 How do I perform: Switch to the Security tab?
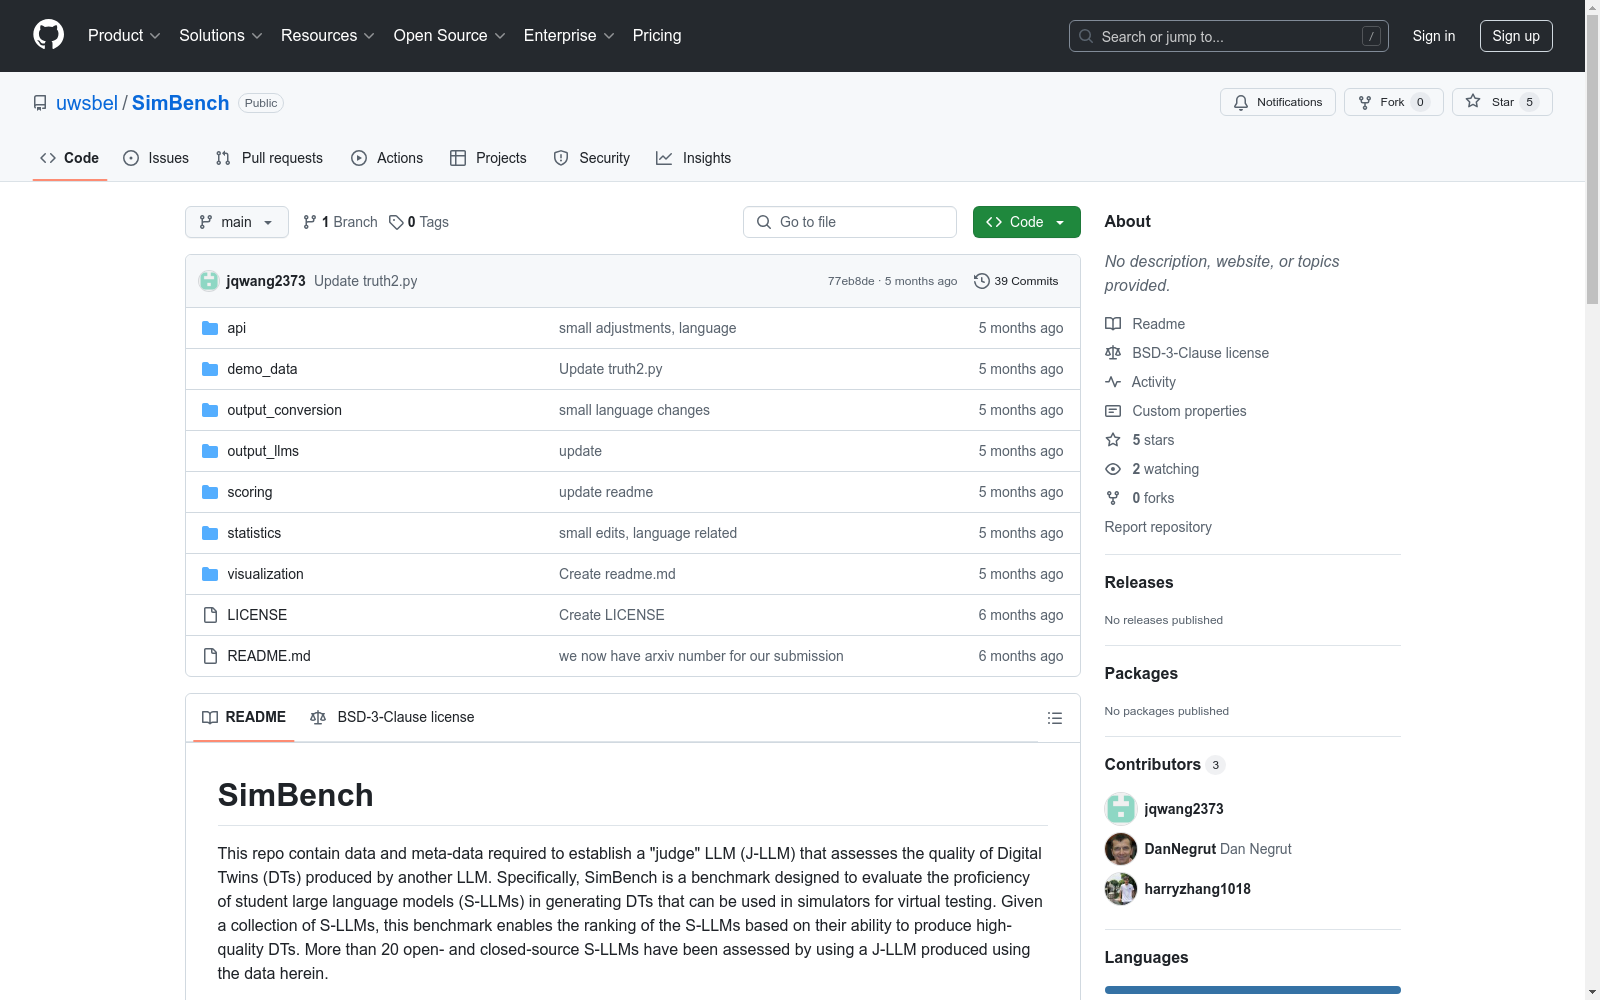[x=592, y=158]
